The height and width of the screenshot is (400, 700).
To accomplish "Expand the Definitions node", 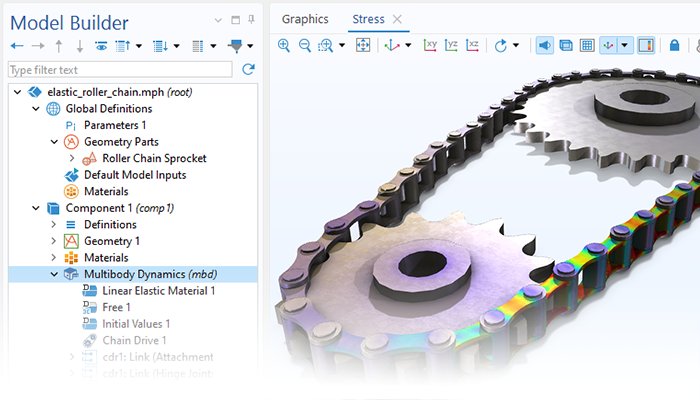I will [x=54, y=224].
